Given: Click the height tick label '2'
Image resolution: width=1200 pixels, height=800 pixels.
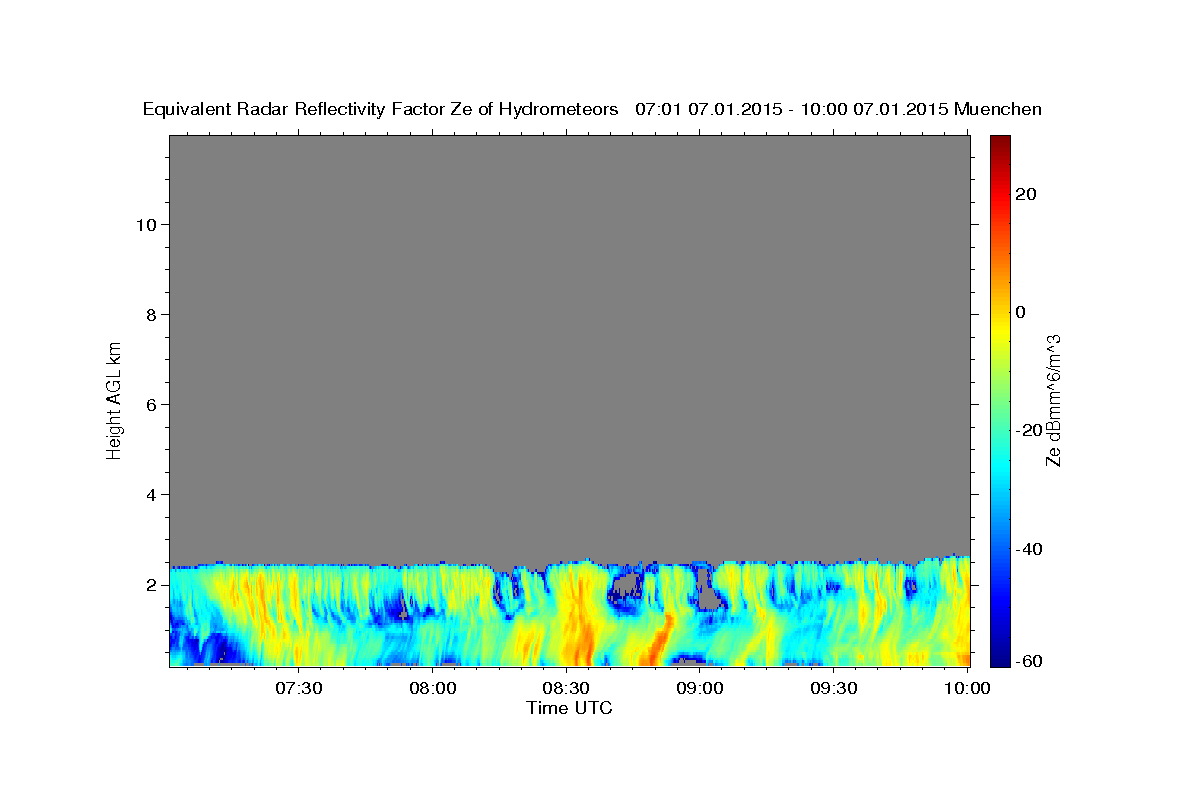Looking at the screenshot, I should pos(149,584).
